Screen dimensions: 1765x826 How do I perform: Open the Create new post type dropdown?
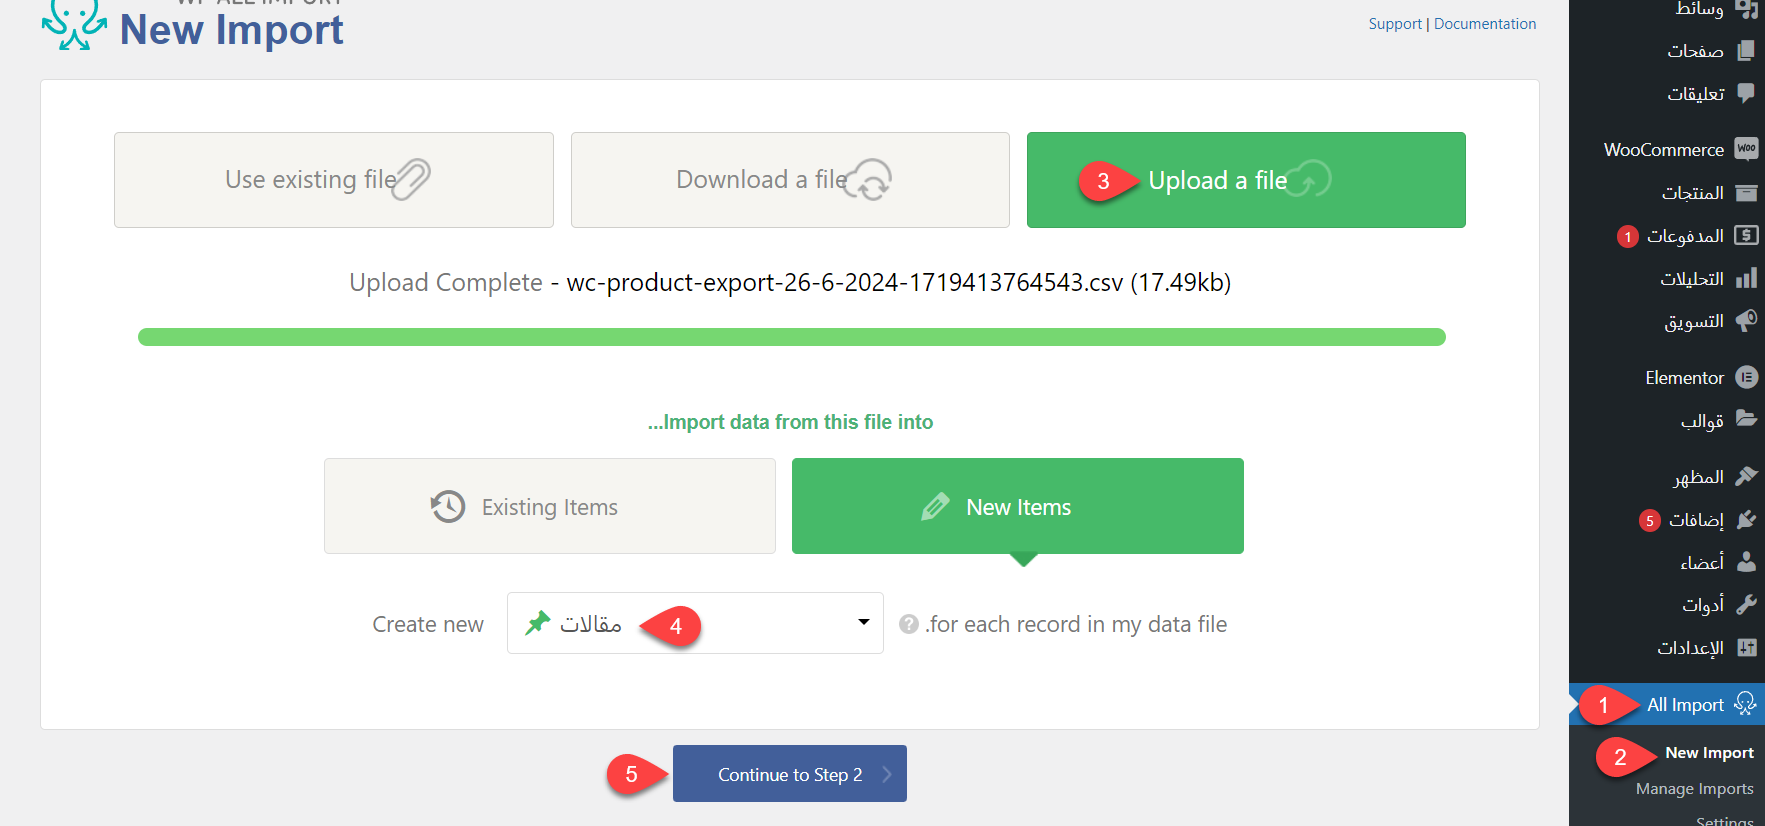694,623
